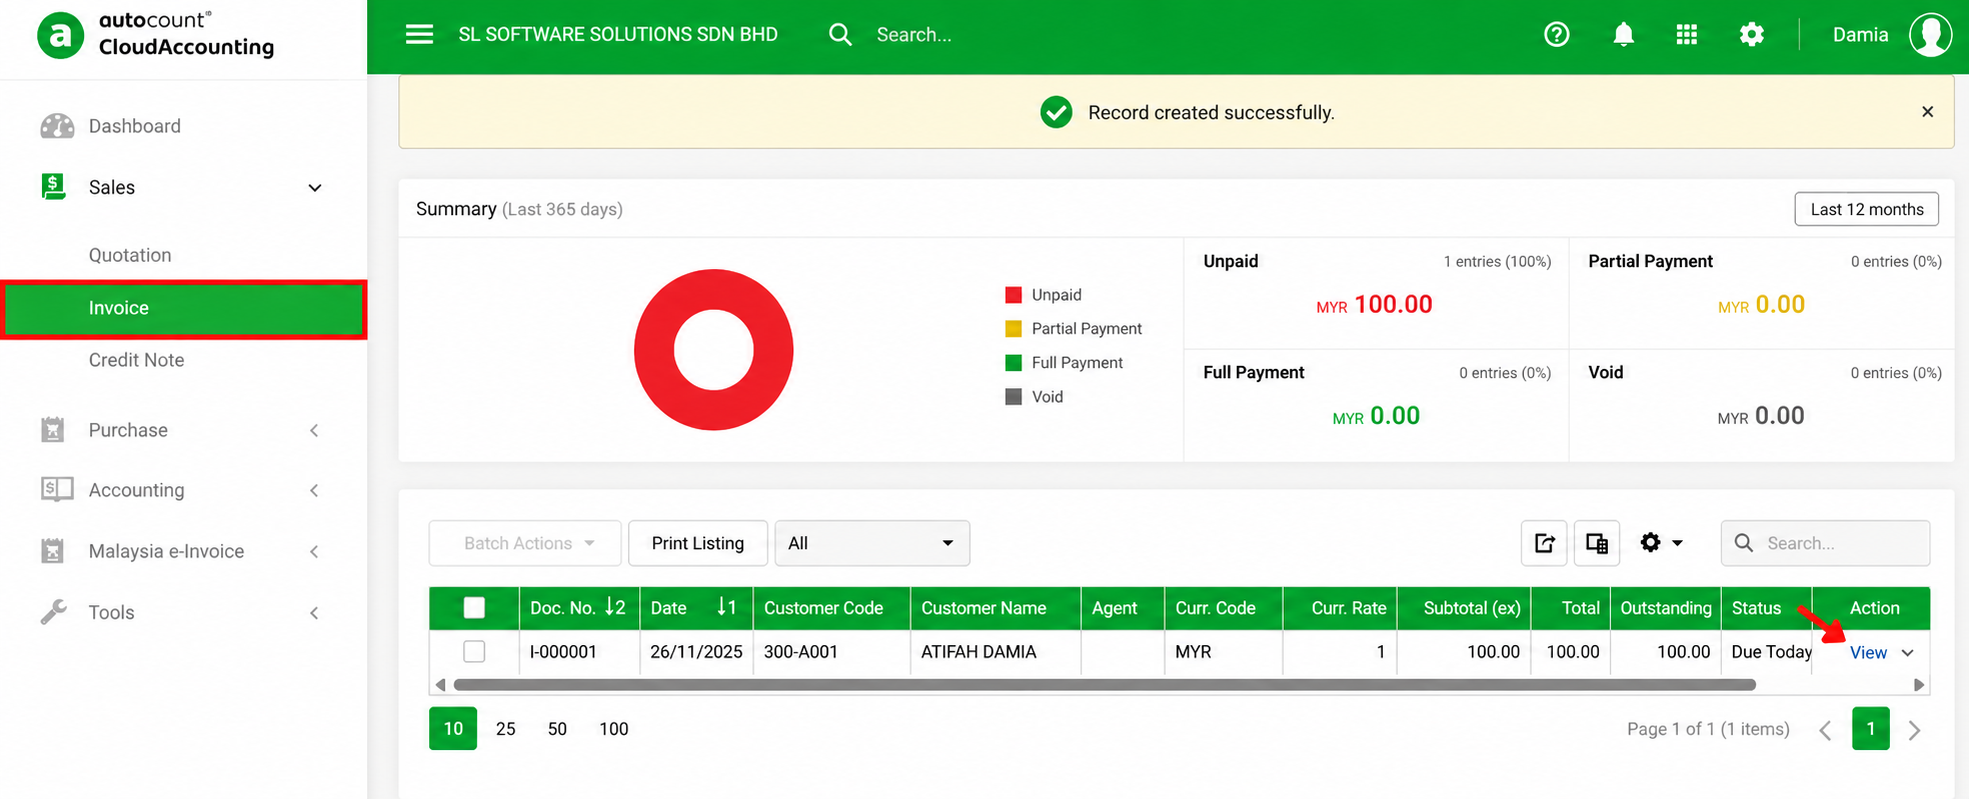The width and height of the screenshot is (1969, 799).
Task: Tick the checkbox for invoice I-000001
Action: (x=474, y=651)
